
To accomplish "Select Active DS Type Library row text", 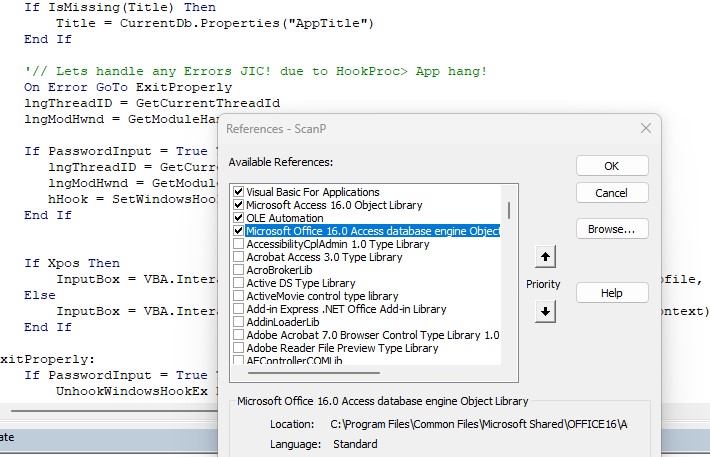I will [301, 283].
